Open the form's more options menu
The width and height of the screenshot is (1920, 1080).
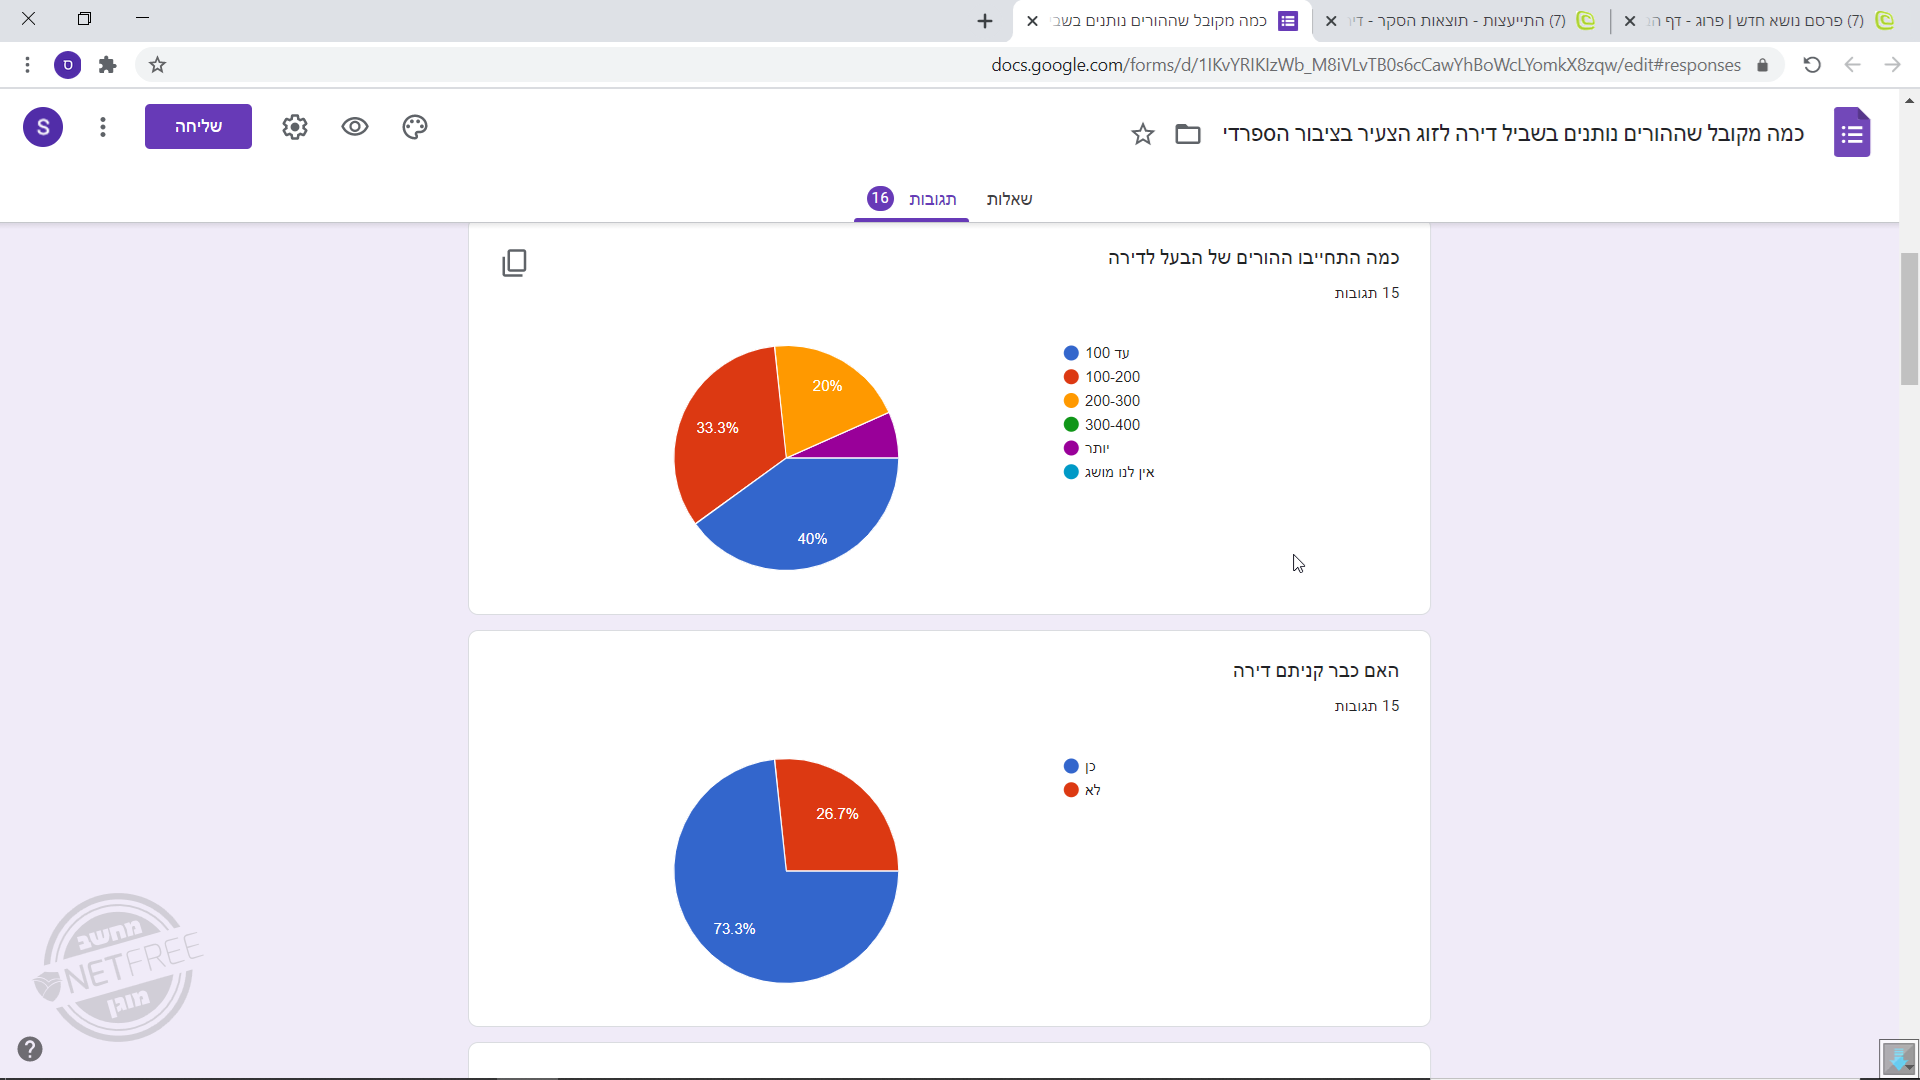coord(103,127)
